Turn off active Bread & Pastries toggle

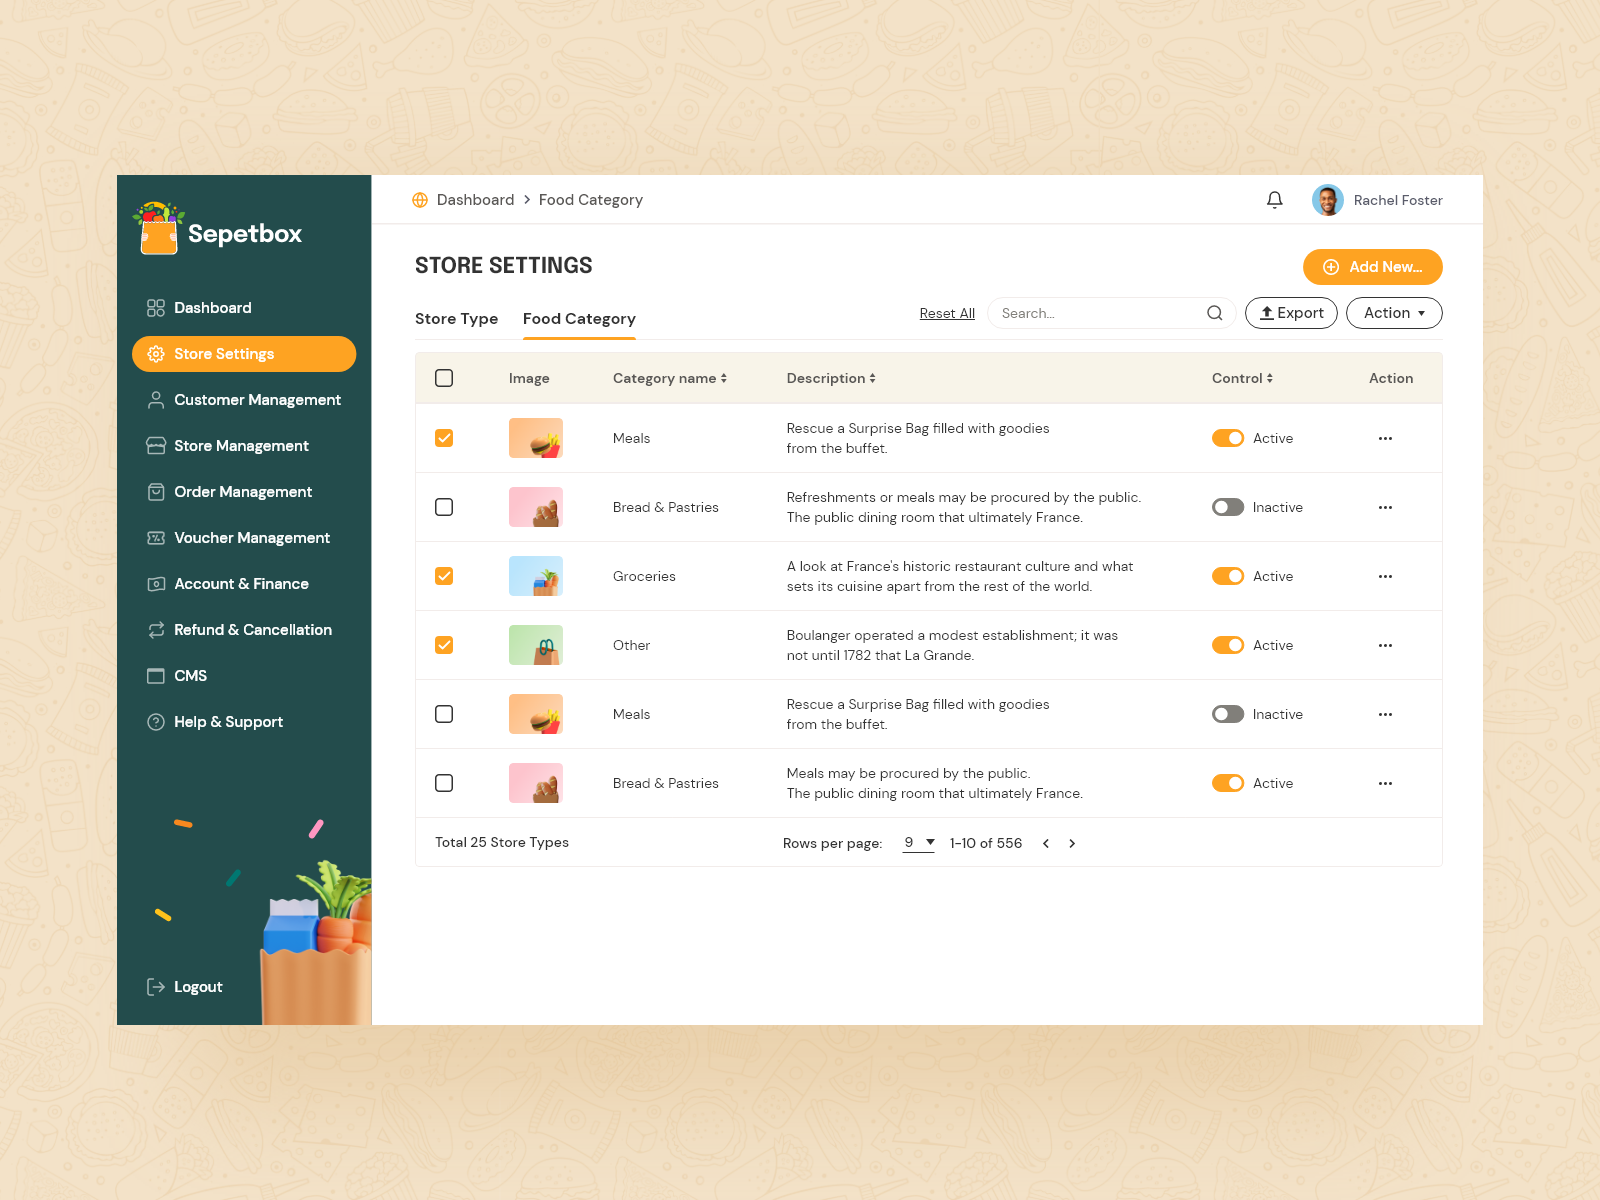tap(1228, 783)
